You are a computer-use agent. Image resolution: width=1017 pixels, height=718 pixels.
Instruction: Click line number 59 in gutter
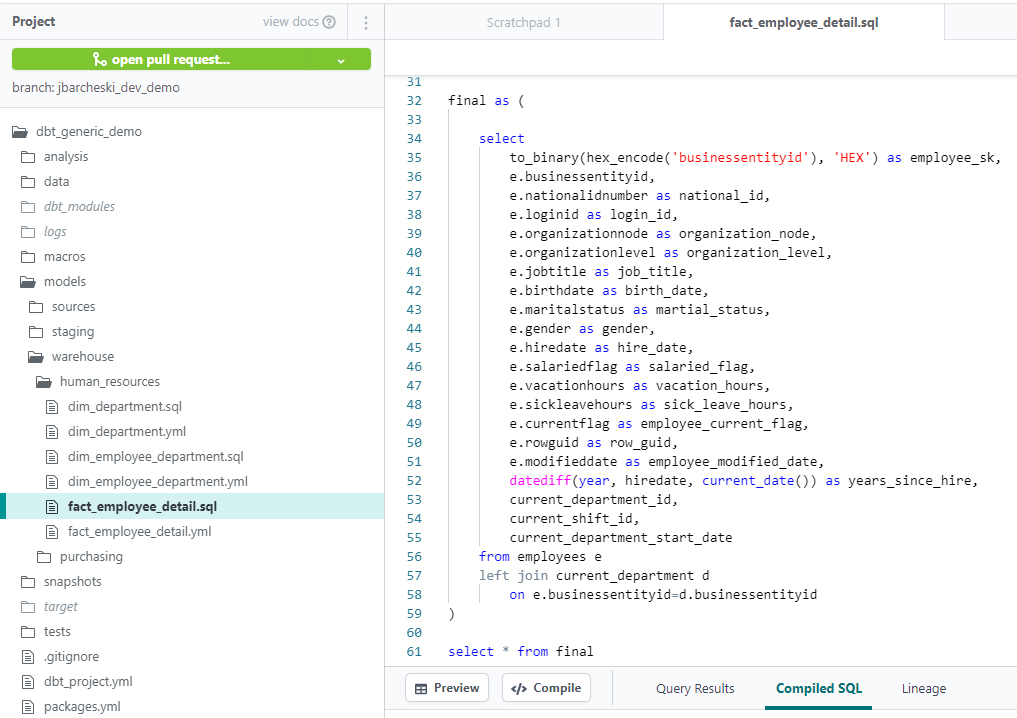414,614
